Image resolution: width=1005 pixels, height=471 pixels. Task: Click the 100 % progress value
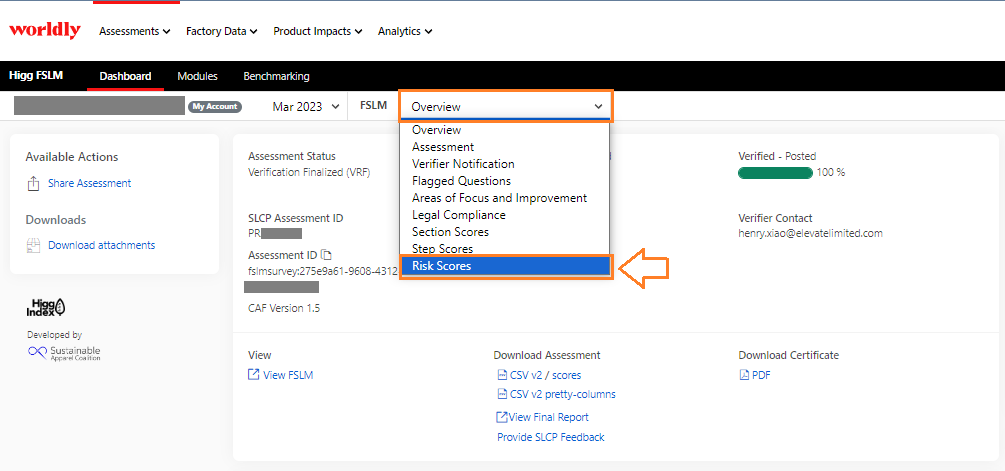tap(831, 172)
